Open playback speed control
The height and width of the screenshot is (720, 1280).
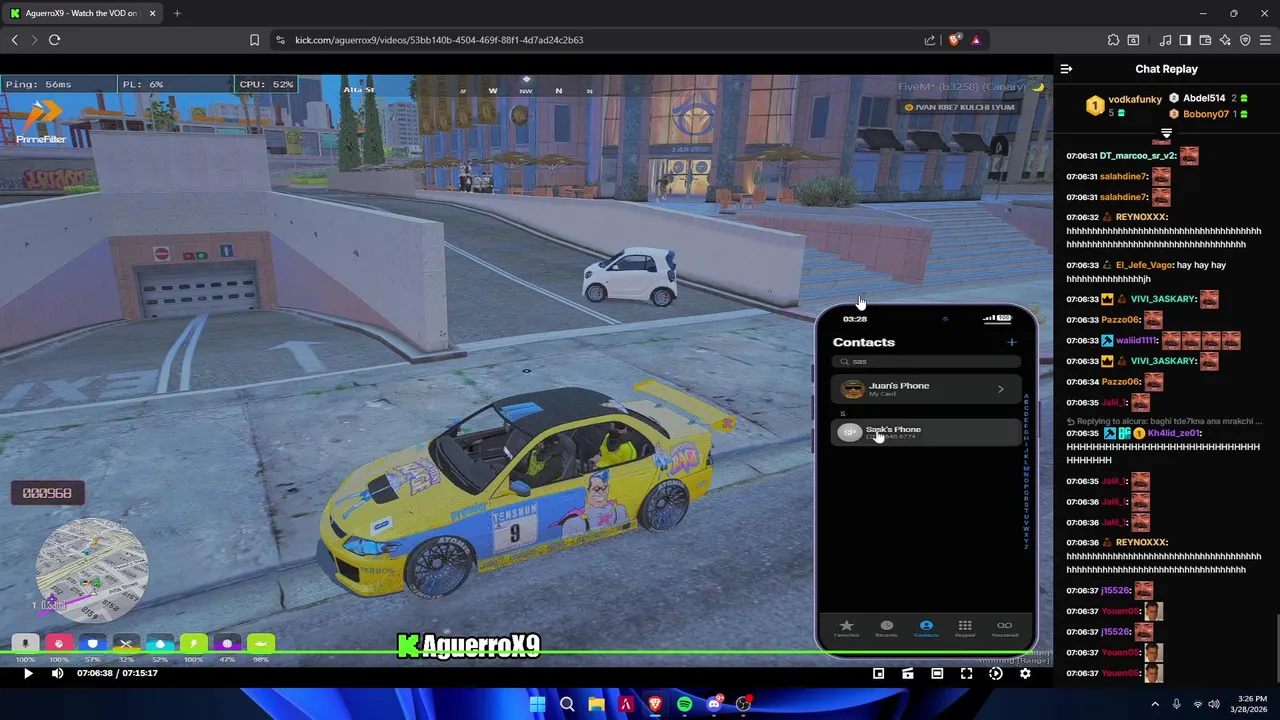[x=996, y=674]
